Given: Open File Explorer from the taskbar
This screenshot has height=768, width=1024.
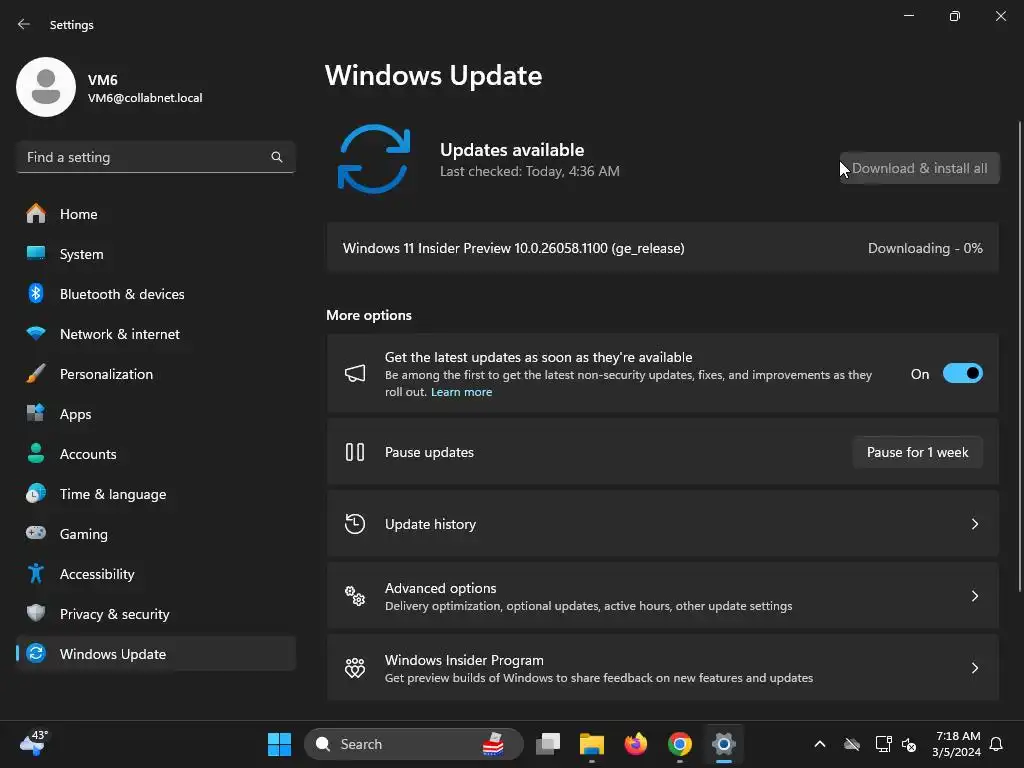Looking at the screenshot, I should (x=592, y=744).
